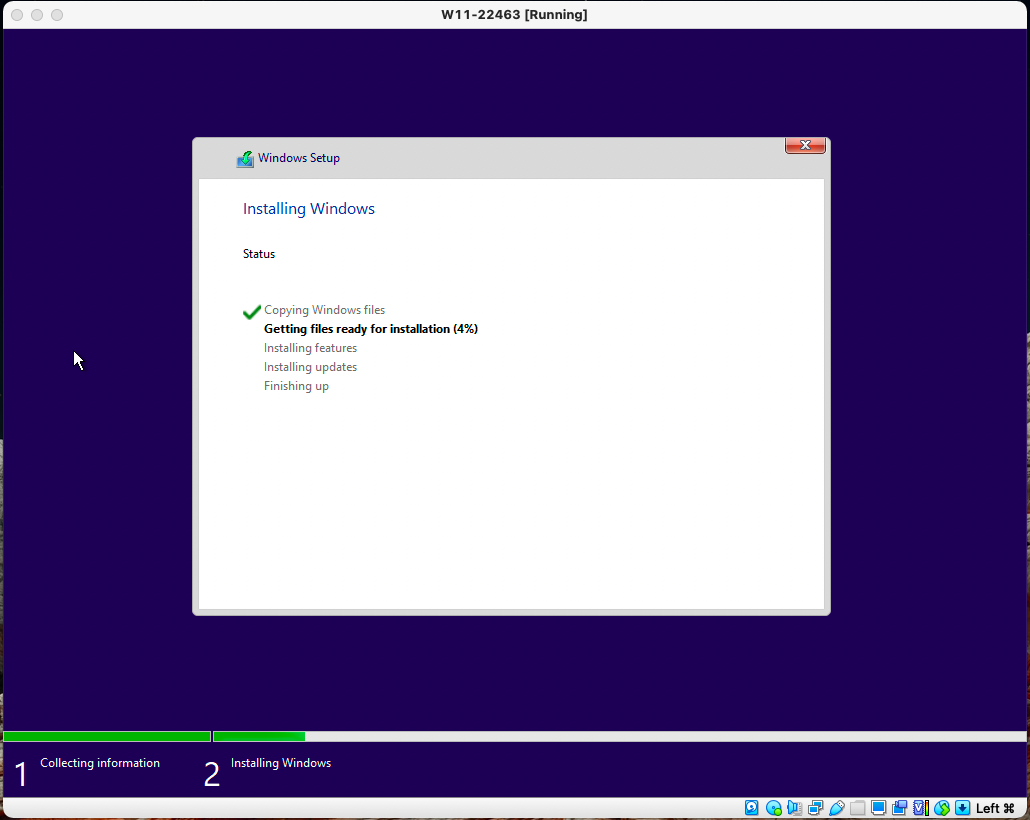
Task: Click the 'Installing updates' step text
Action: tap(311, 367)
